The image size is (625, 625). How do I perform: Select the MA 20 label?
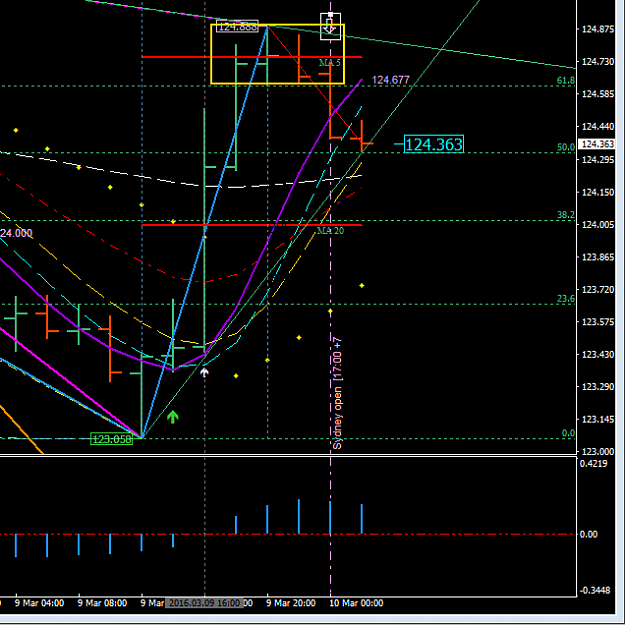point(330,231)
